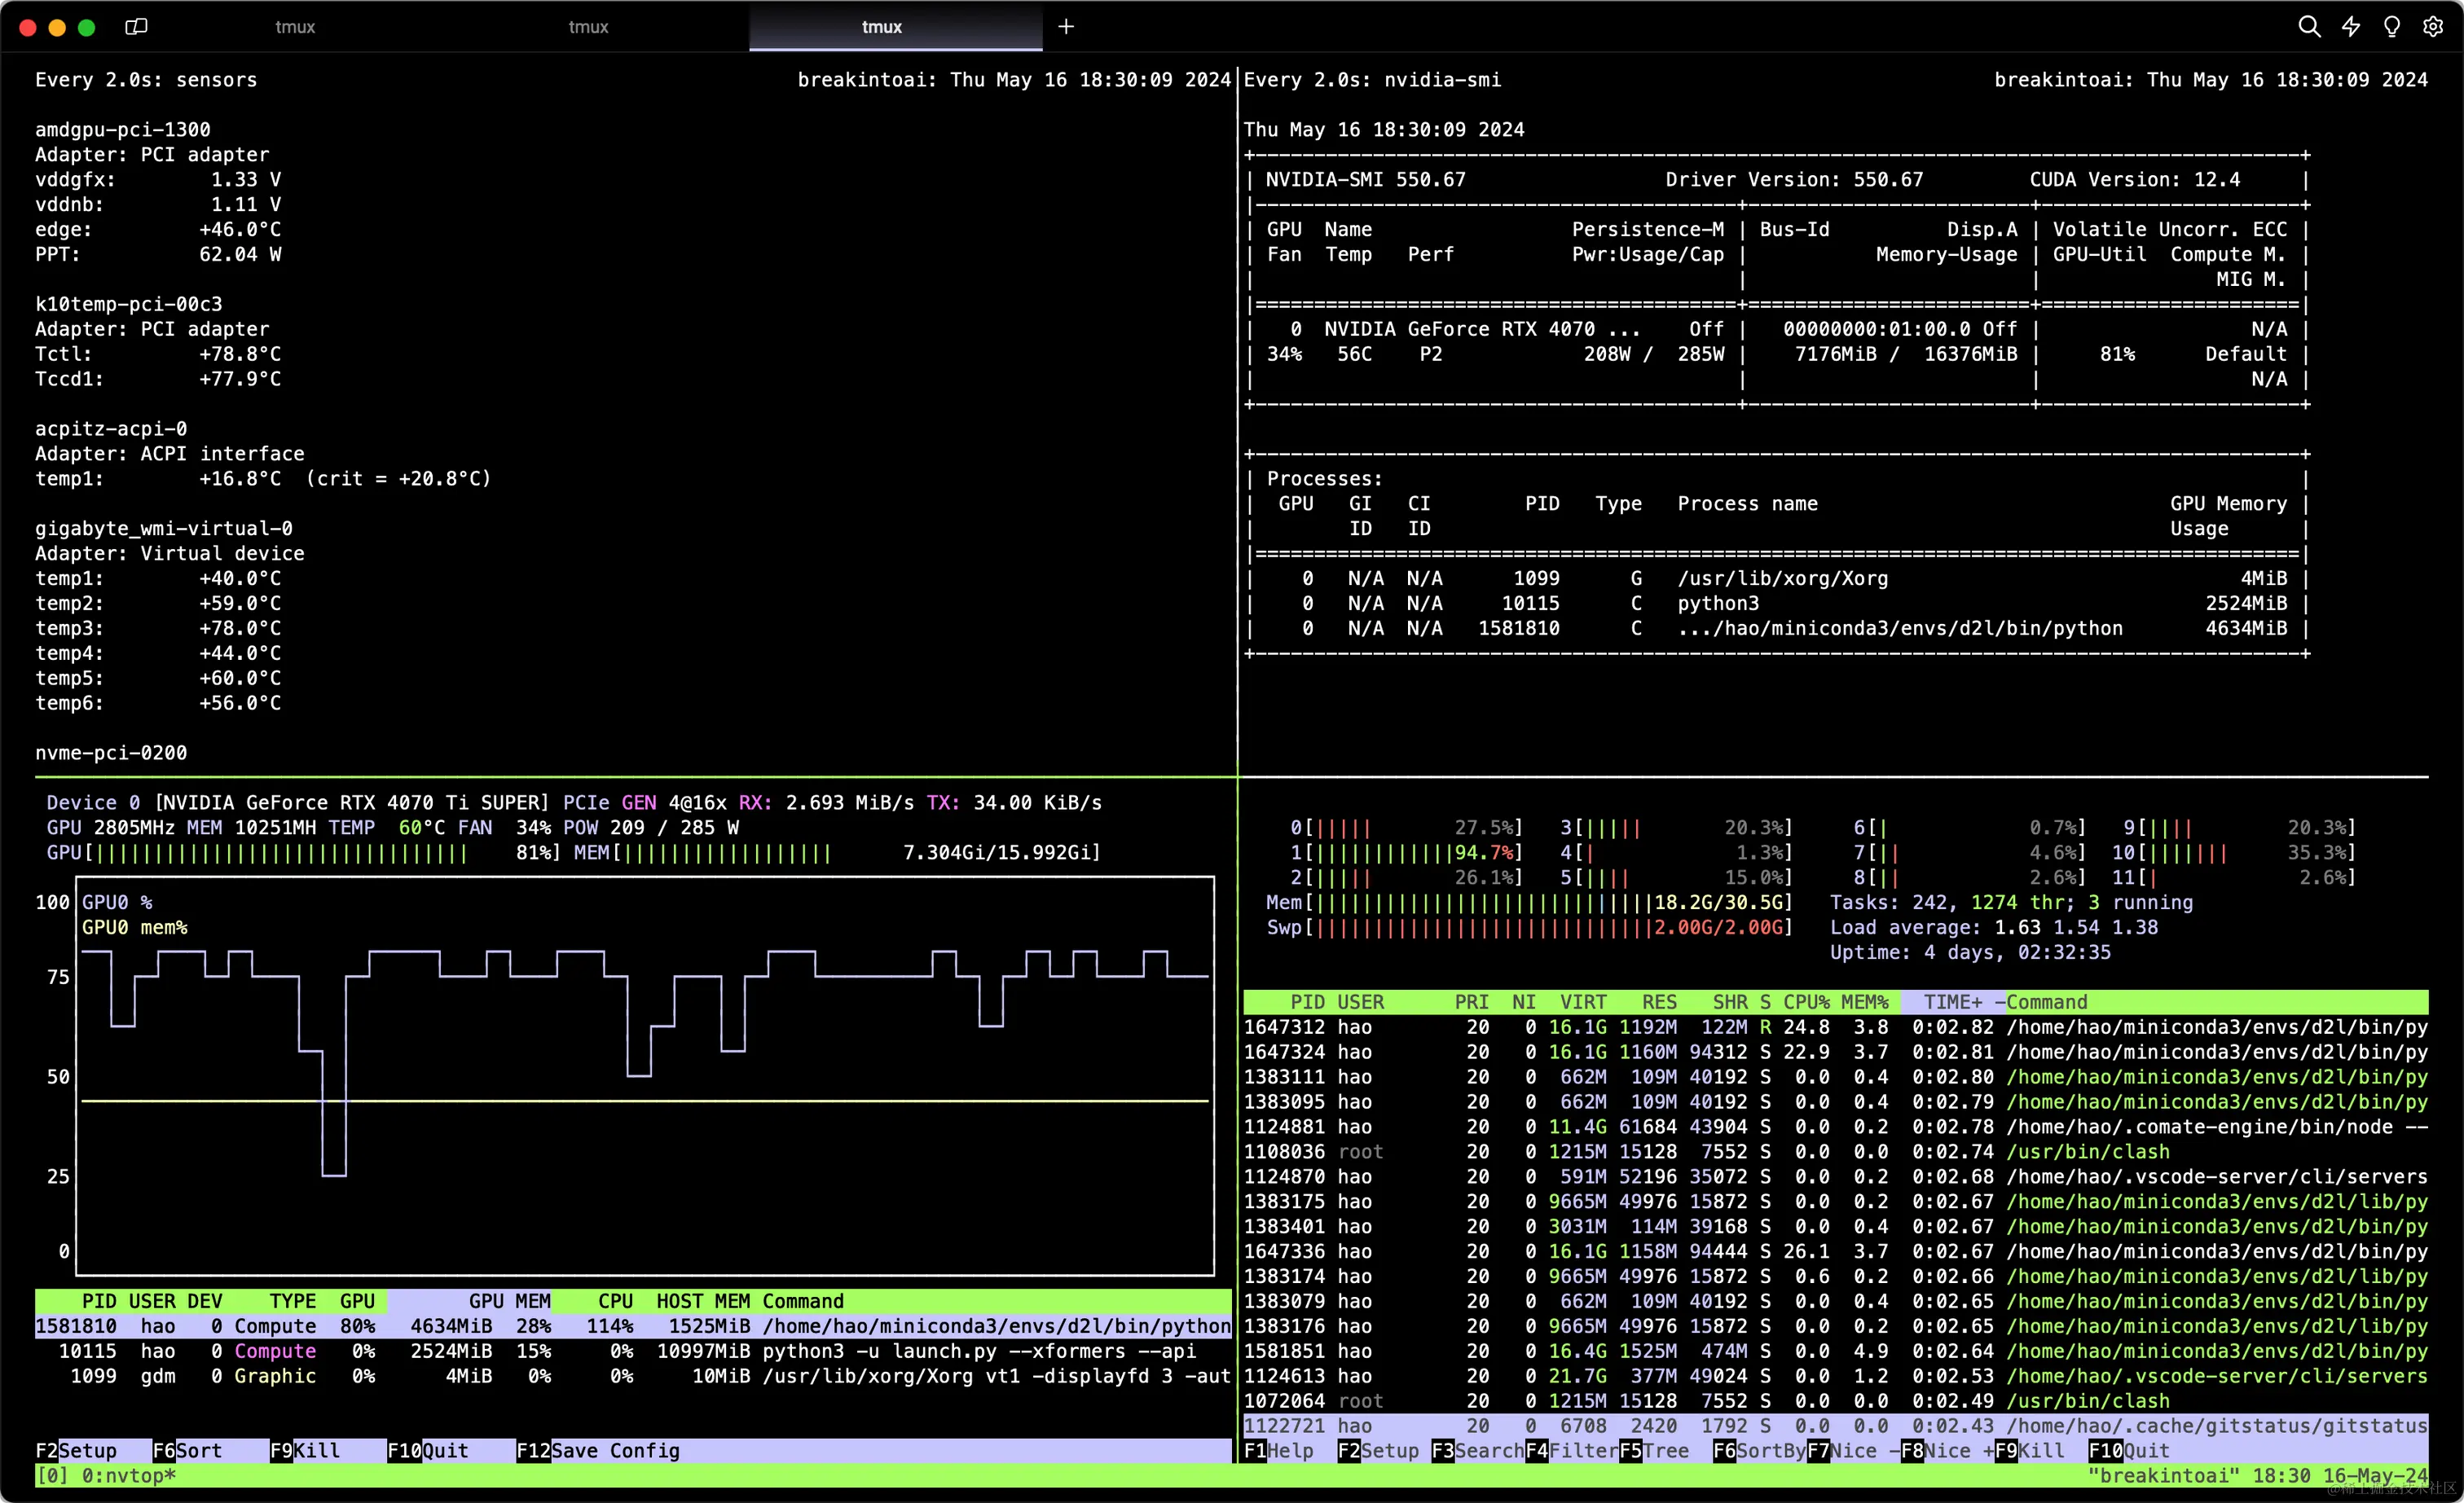The height and width of the screenshot is (1503, 2464).
Task: Switch to the second tmux tab
Action: (x=588, y=27)
